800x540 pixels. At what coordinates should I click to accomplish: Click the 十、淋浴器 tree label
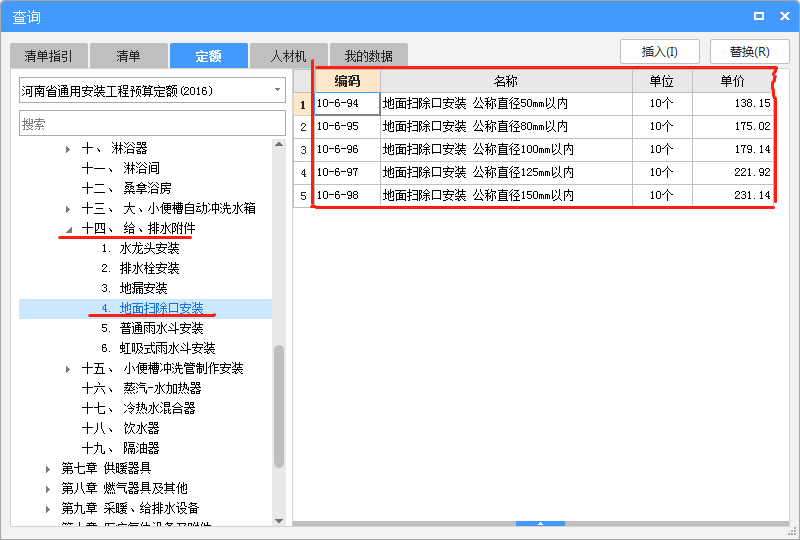114,149
